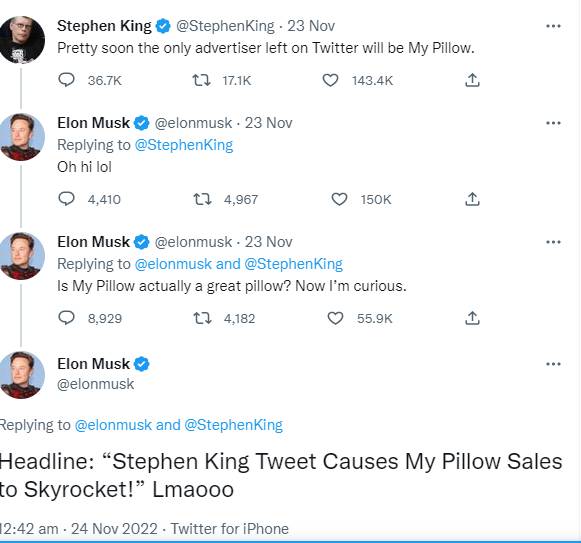Open the 24 Nov 2022 timestamp link
The height and width of the screenshot is (543, 581).
coord(114,529)
